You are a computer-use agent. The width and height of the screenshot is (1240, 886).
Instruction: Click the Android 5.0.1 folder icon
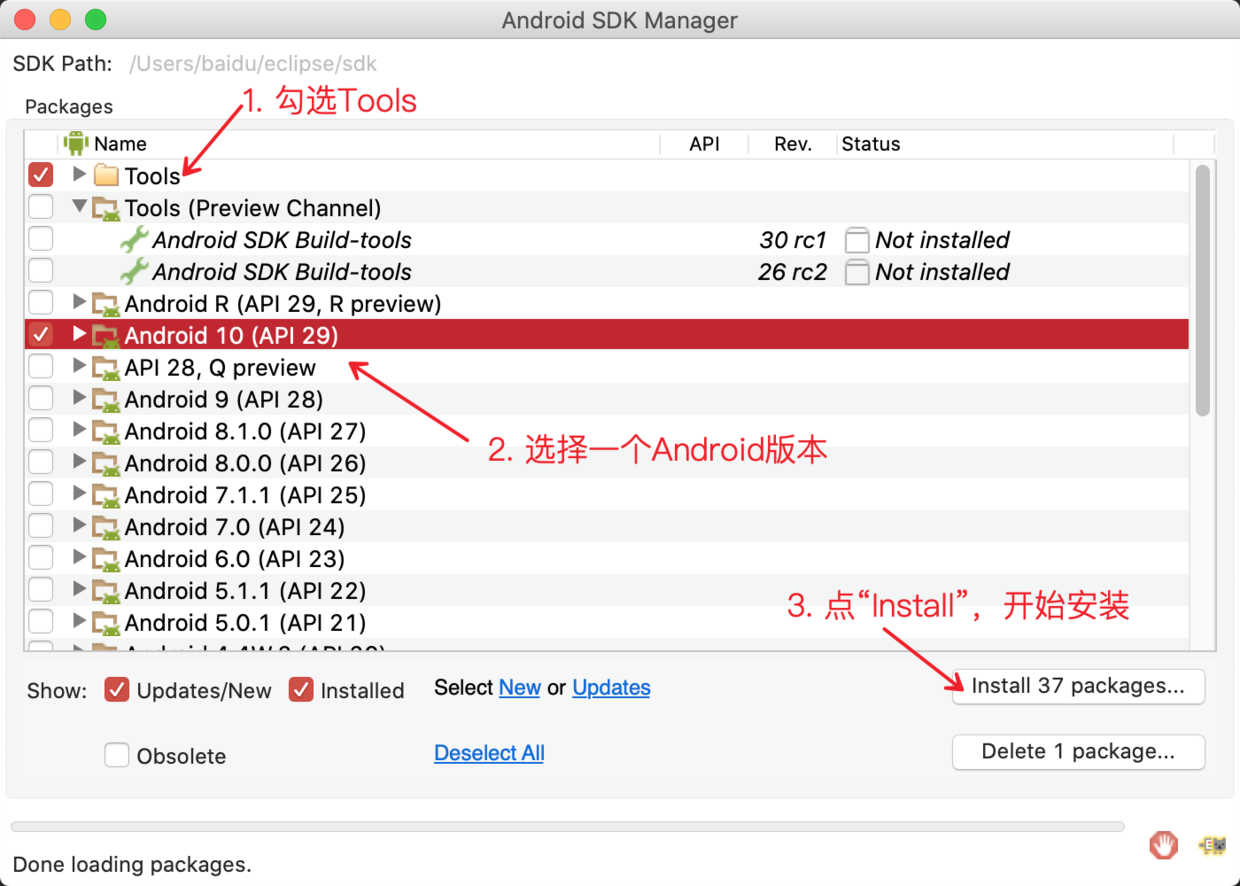106,623
